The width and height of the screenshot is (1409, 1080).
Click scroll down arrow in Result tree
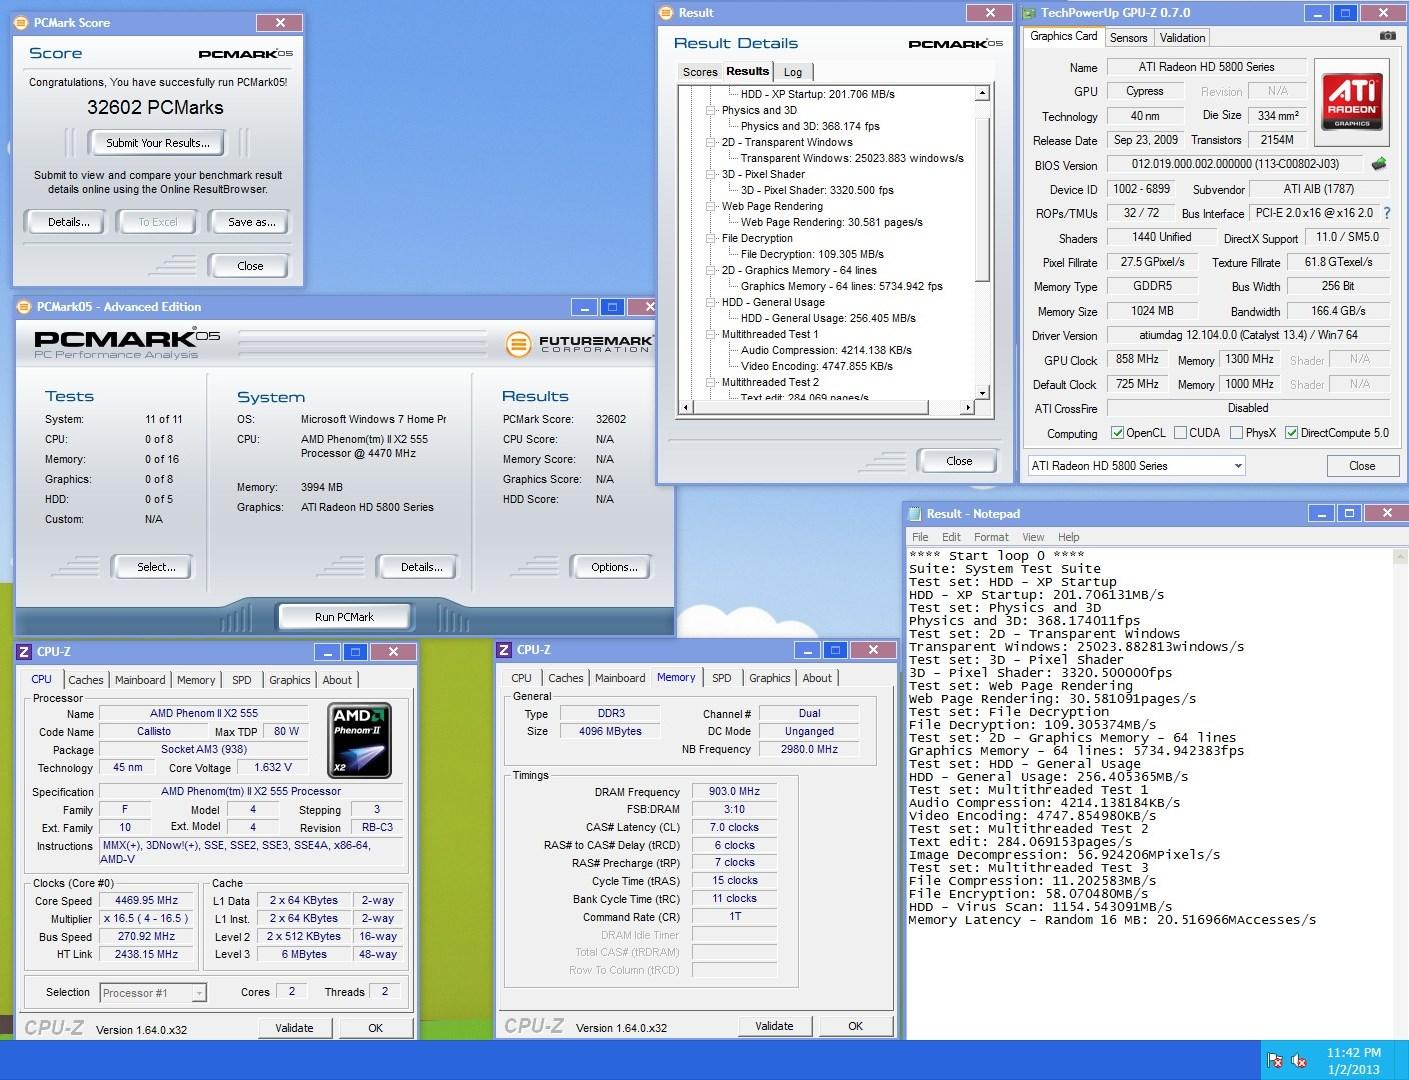[982, 393]
